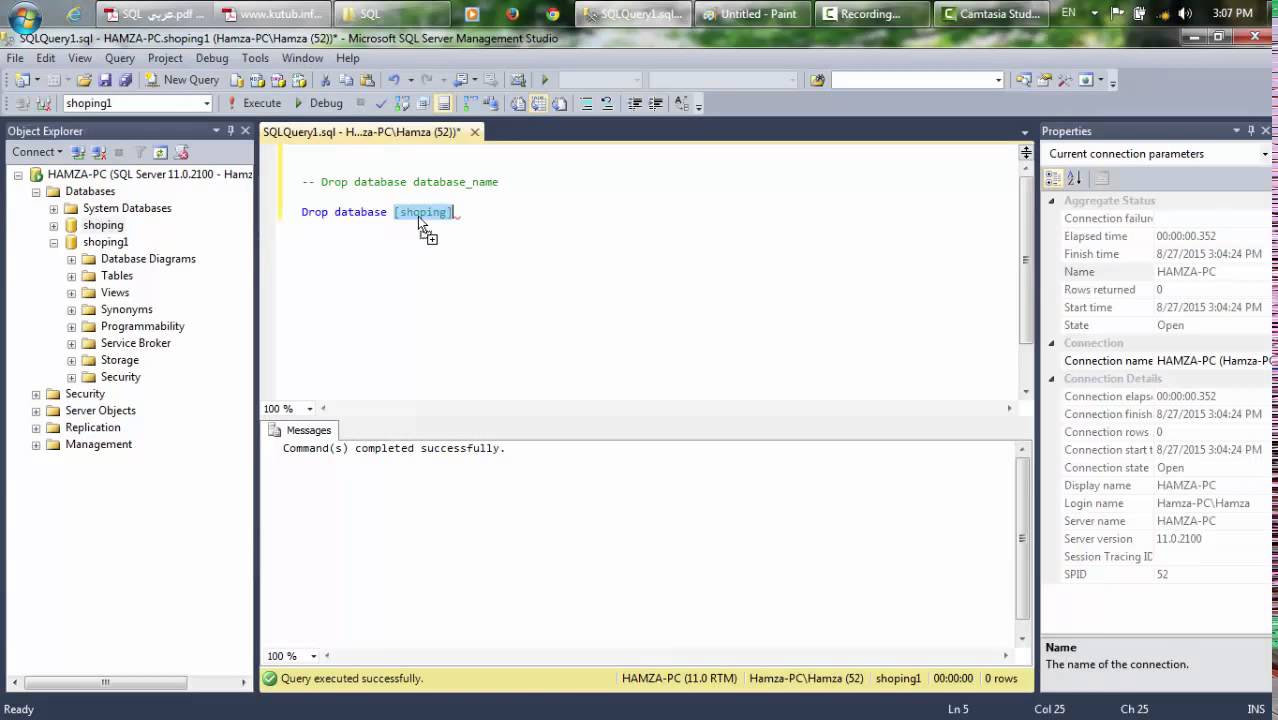Click the Alphabetical sort icon in Properties
Image resolution: width=1278 pixels, height=720 pixels.
(1074, 178)
